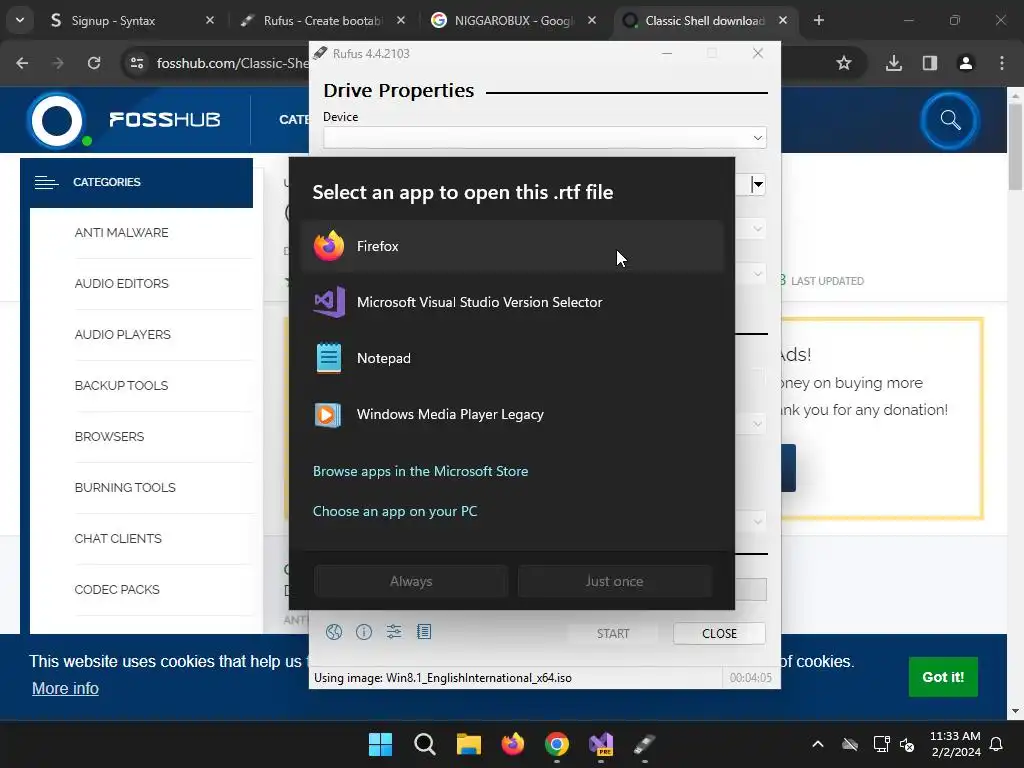This screenshot has width=1024, height=768.
Task: Open Chrome downloads icon
Action: click(x=894, y=63)
